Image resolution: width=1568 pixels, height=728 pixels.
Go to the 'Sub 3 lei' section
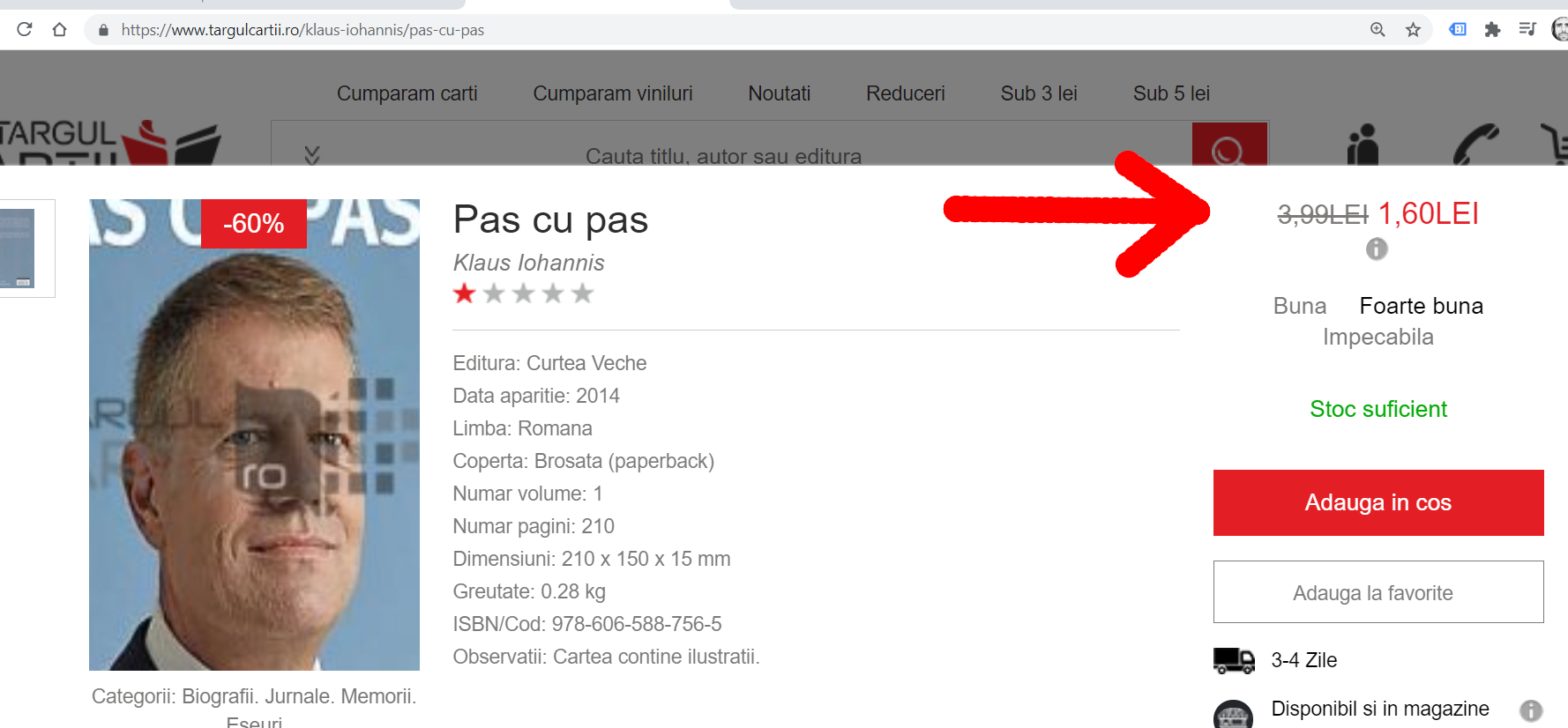pos(1038,94)
